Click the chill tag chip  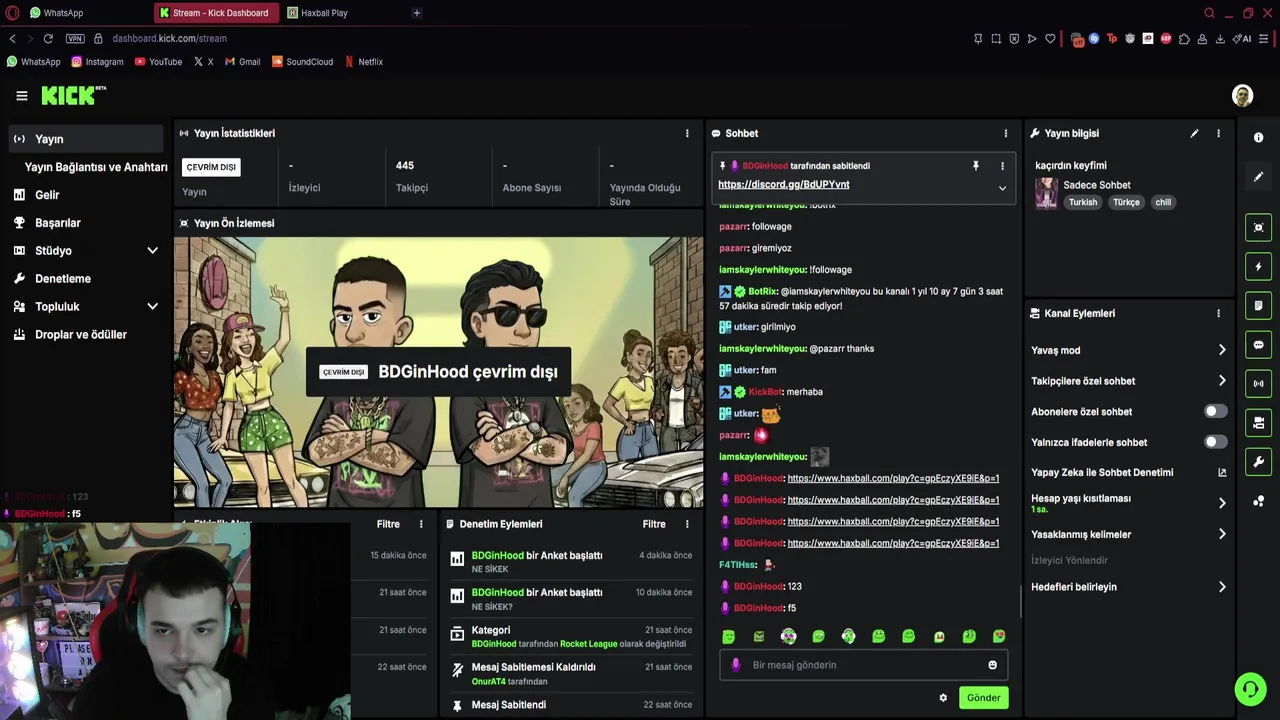coord(1163,202)
